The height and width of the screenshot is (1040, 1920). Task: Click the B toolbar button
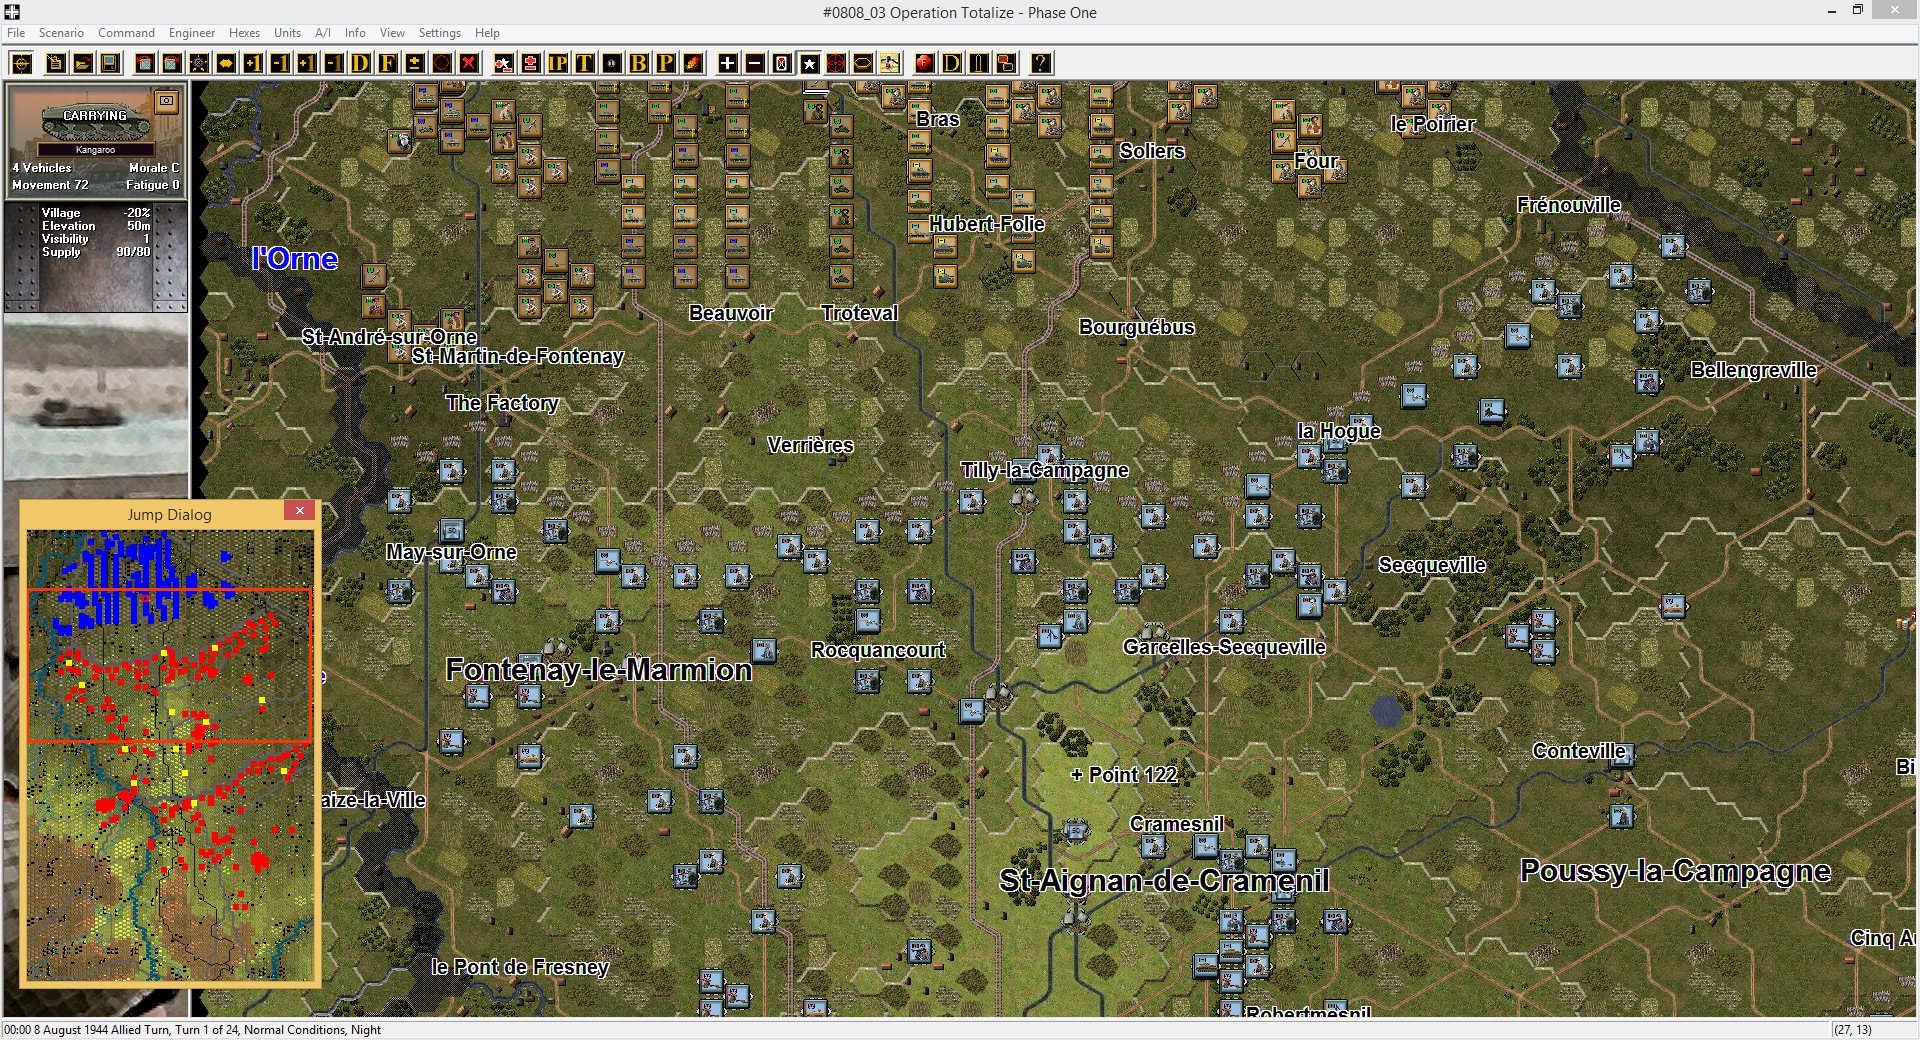[638, 64]
